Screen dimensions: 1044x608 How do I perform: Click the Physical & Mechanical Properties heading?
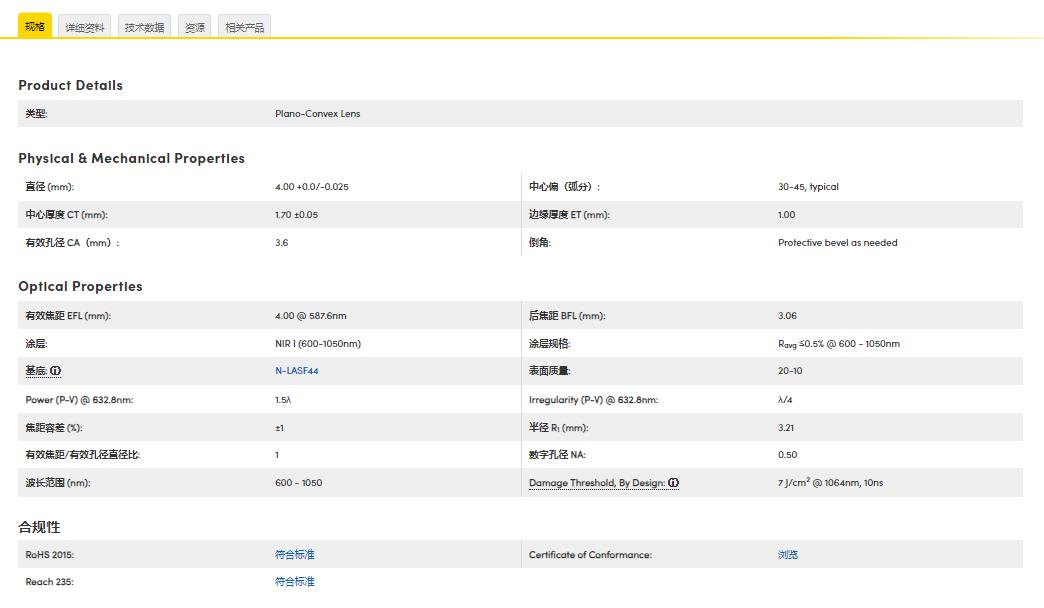131,159
